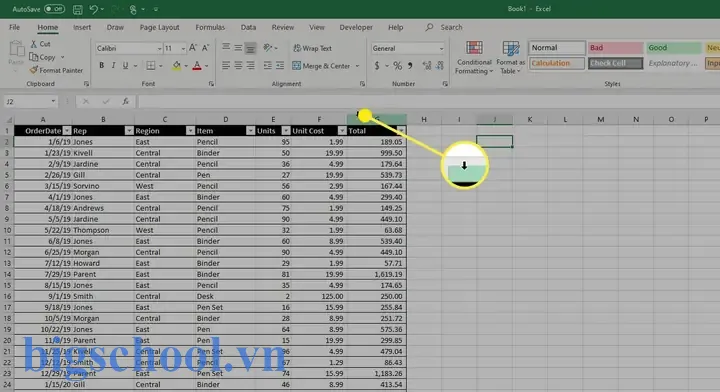Click the Paste button

point(16,53)
